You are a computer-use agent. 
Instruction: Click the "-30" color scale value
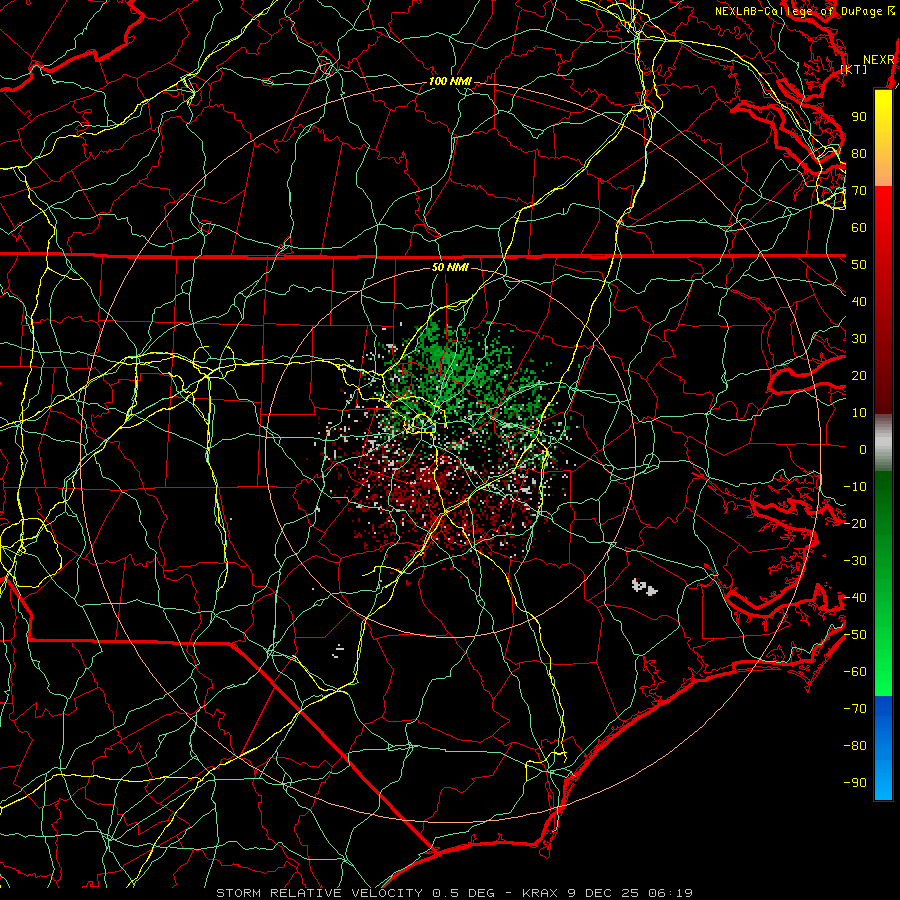855,561
